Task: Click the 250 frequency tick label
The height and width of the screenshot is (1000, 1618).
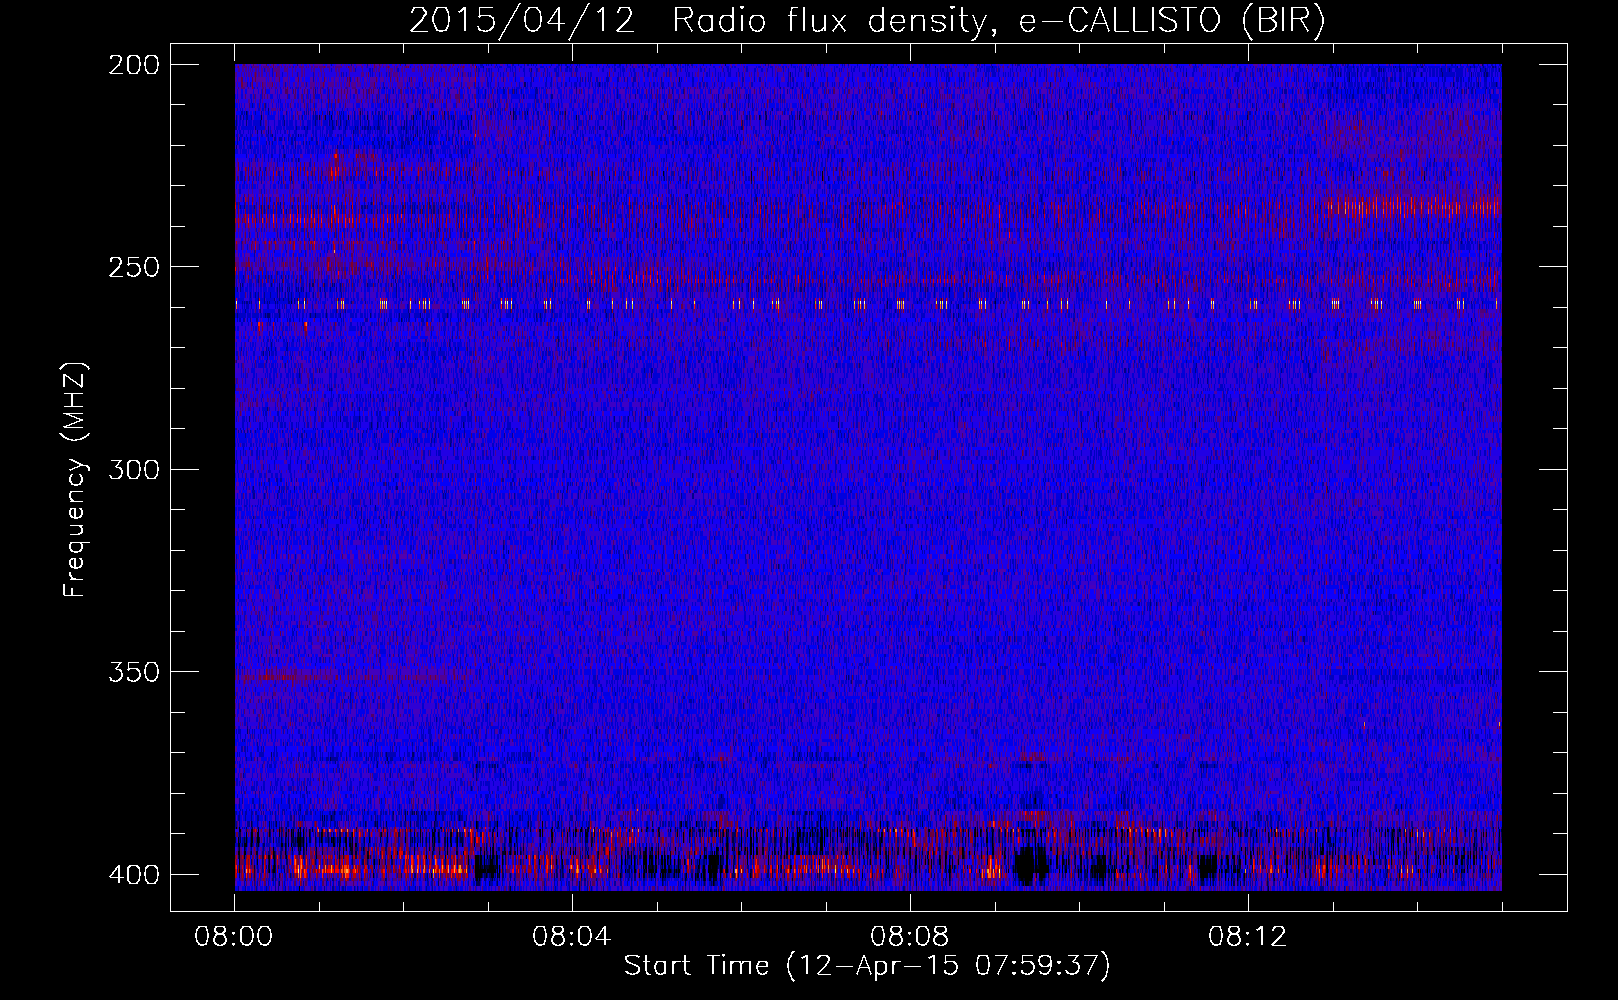Action: (x=133, y=267)
